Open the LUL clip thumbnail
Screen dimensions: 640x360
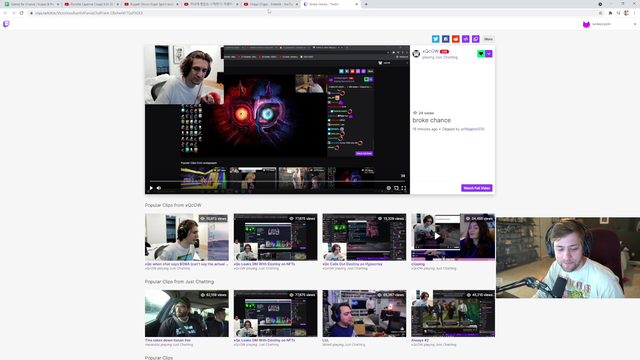coord(364,313)
